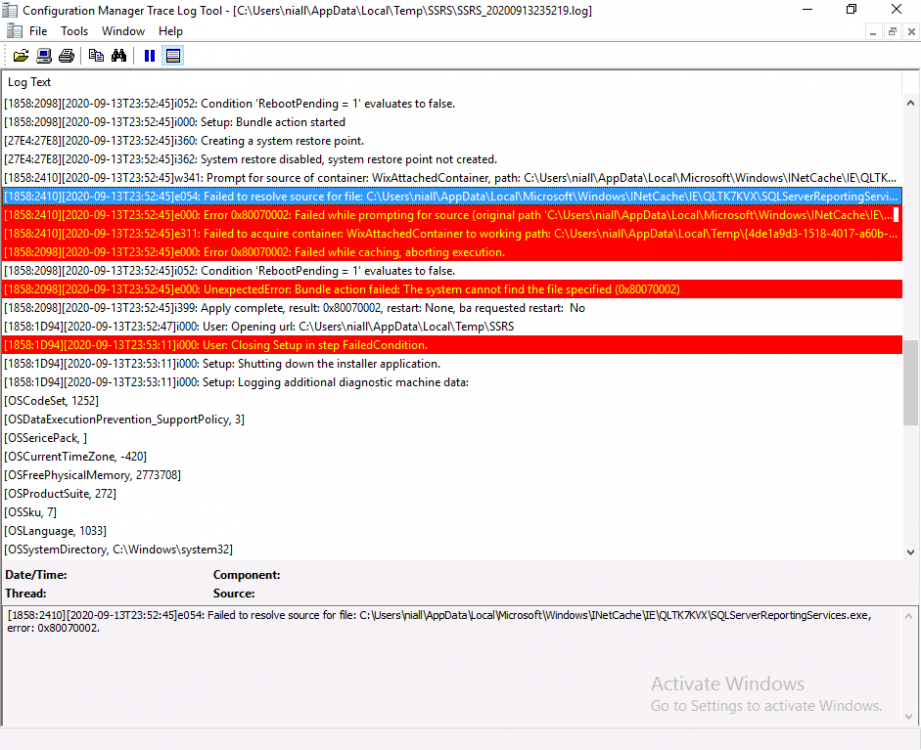Select the [OSCurrentTimeZone, -420] line
Image resolution: width=921 pixels, height=750 pixels.
[452, 457]
